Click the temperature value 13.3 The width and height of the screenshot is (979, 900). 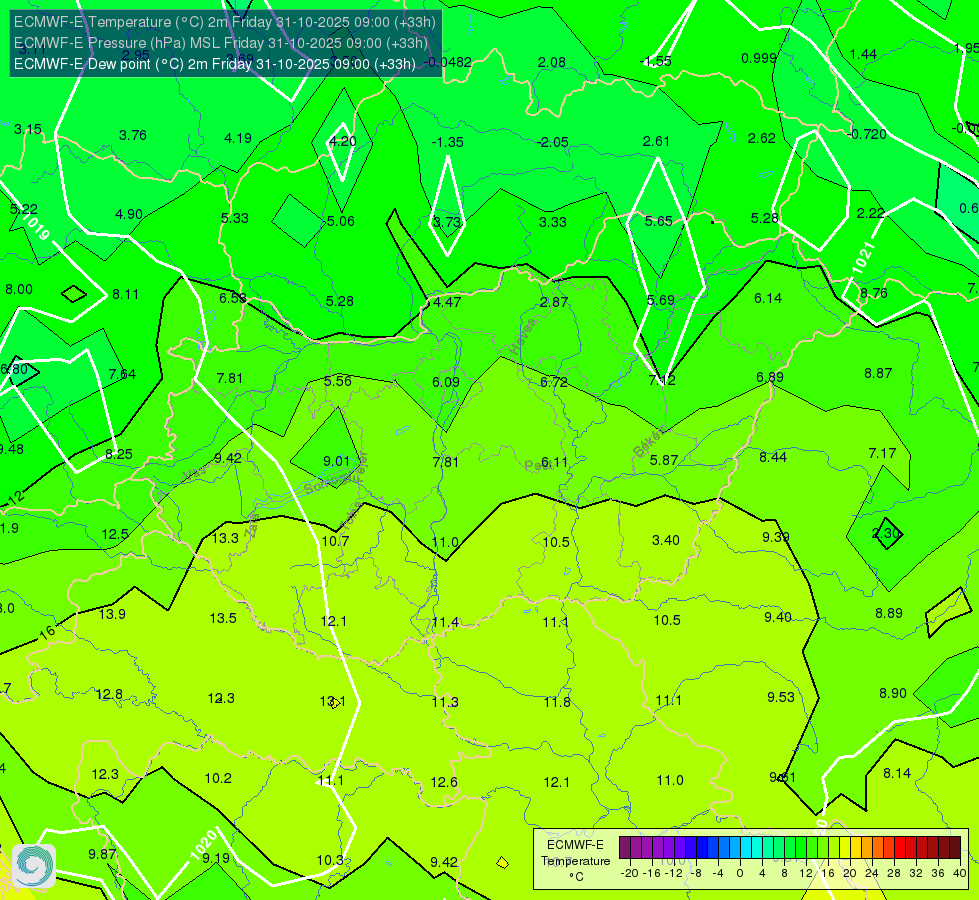225,538
